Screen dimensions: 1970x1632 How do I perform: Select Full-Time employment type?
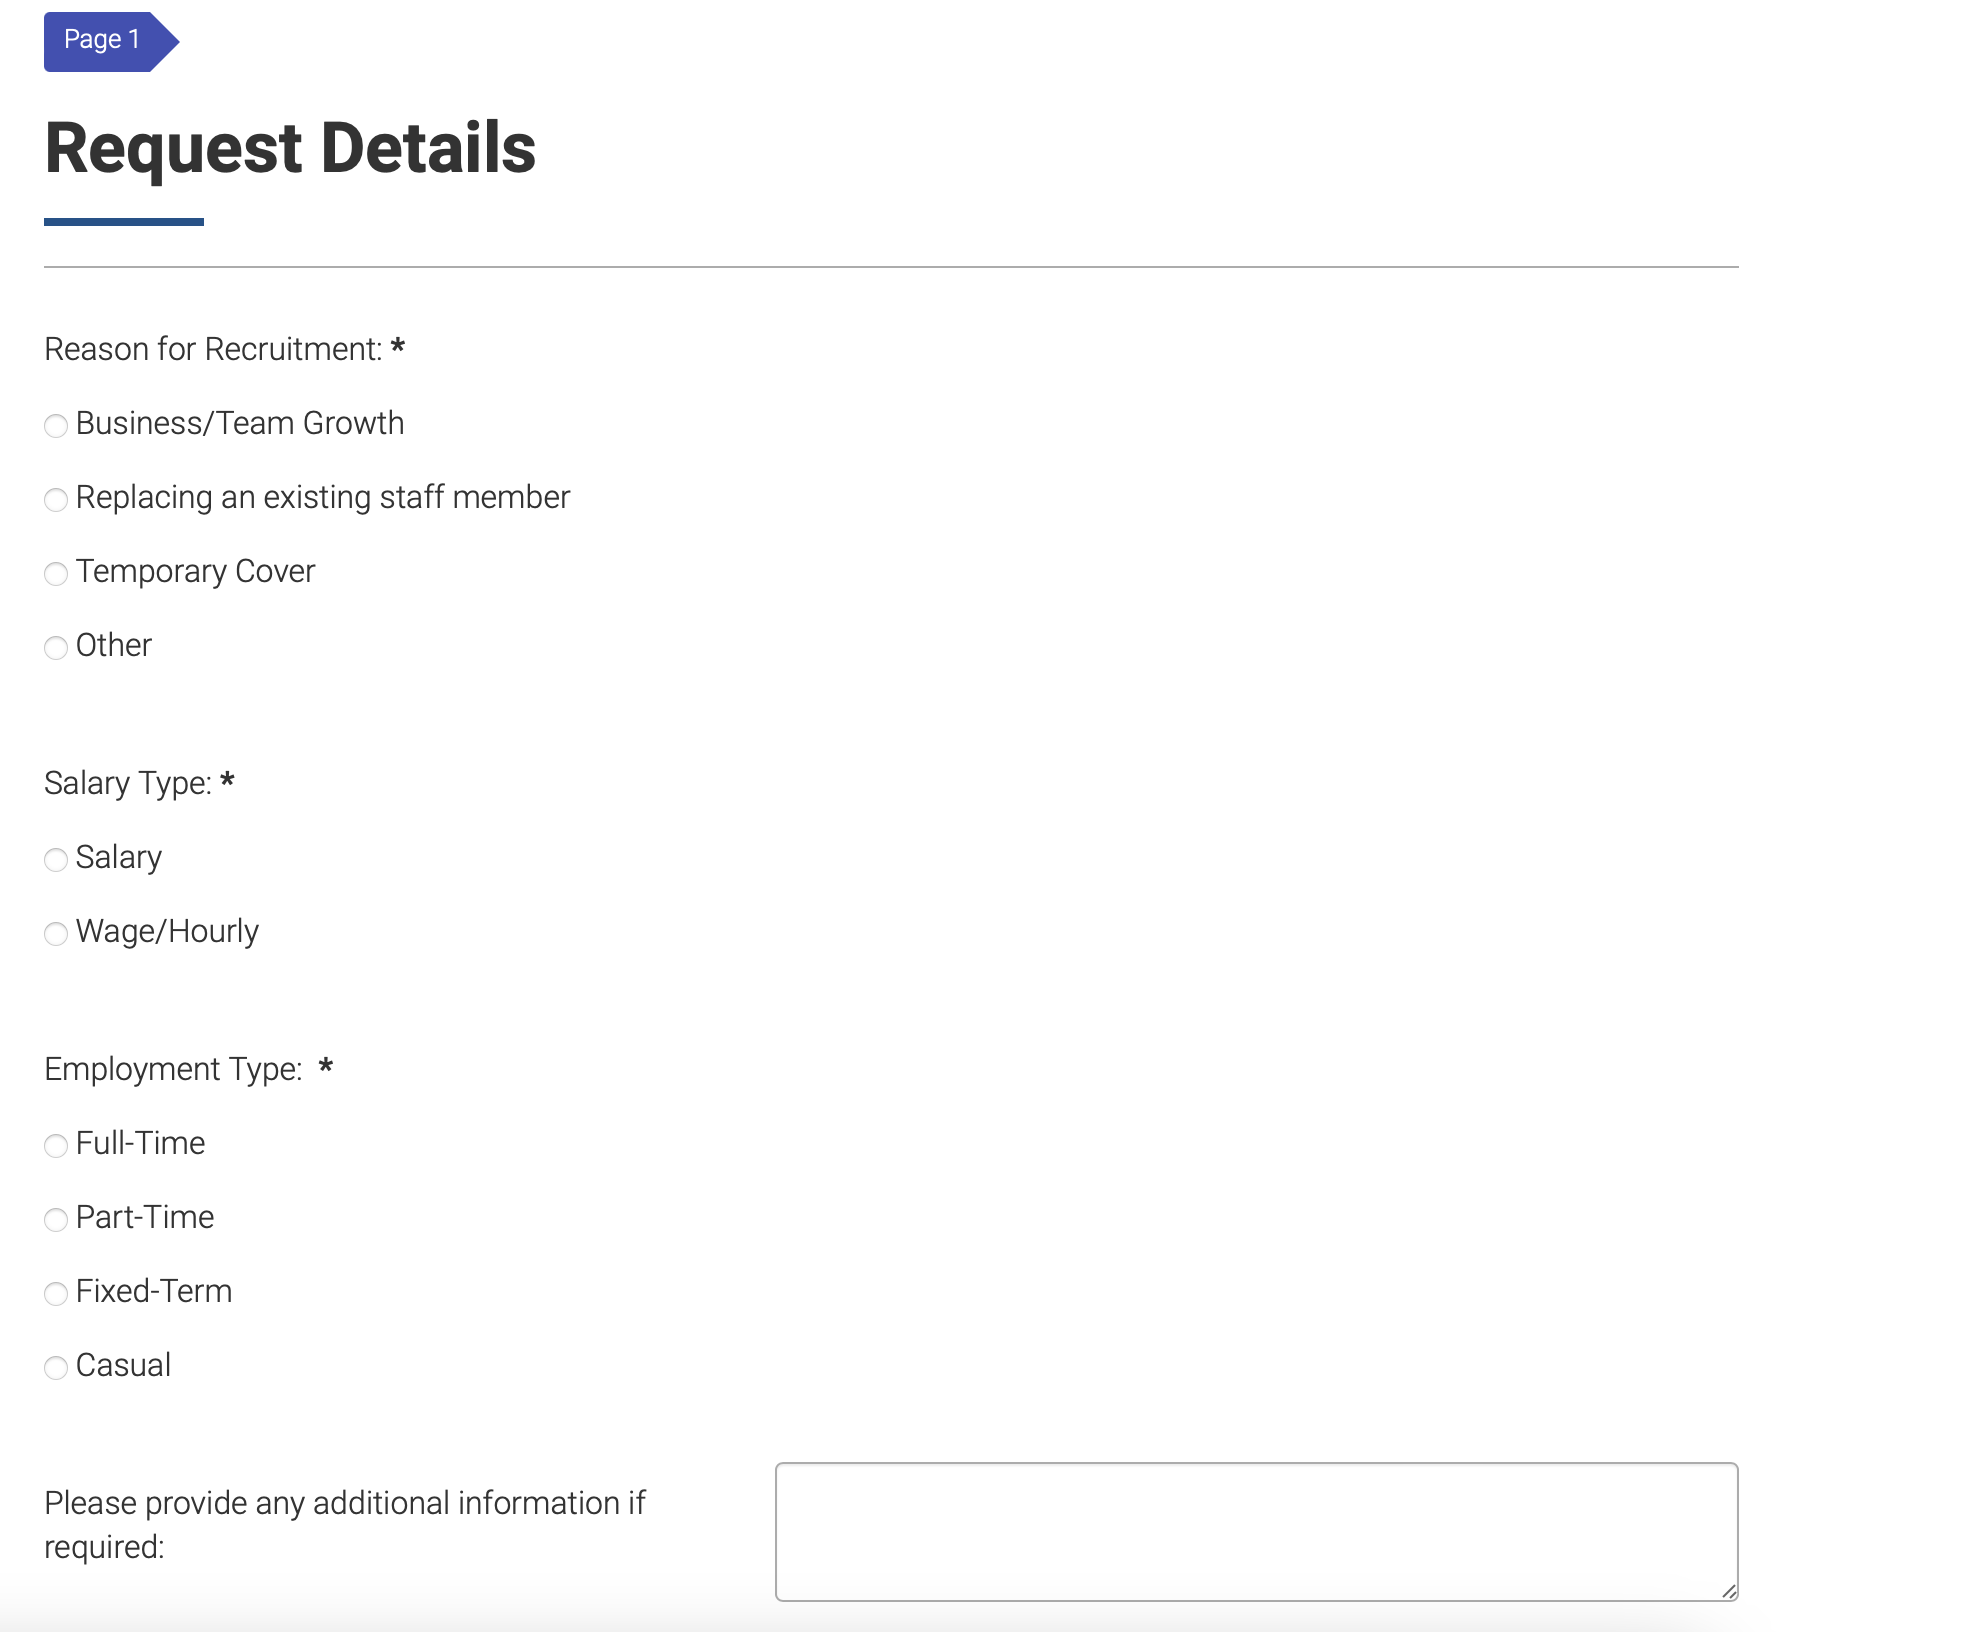coord(56,1146)
